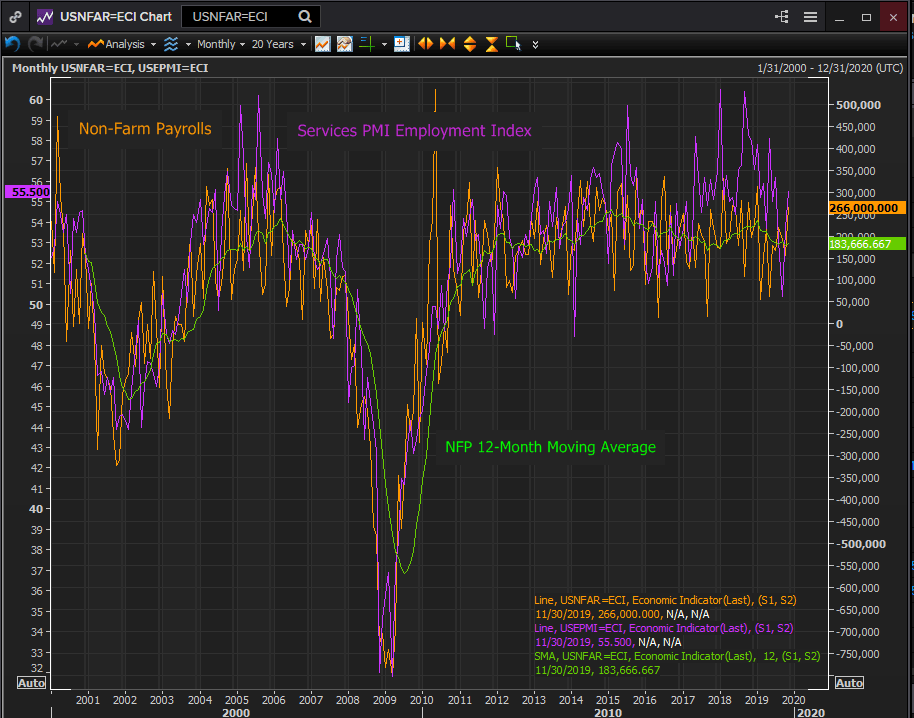Click the link chain icon

tap(16, 17)
